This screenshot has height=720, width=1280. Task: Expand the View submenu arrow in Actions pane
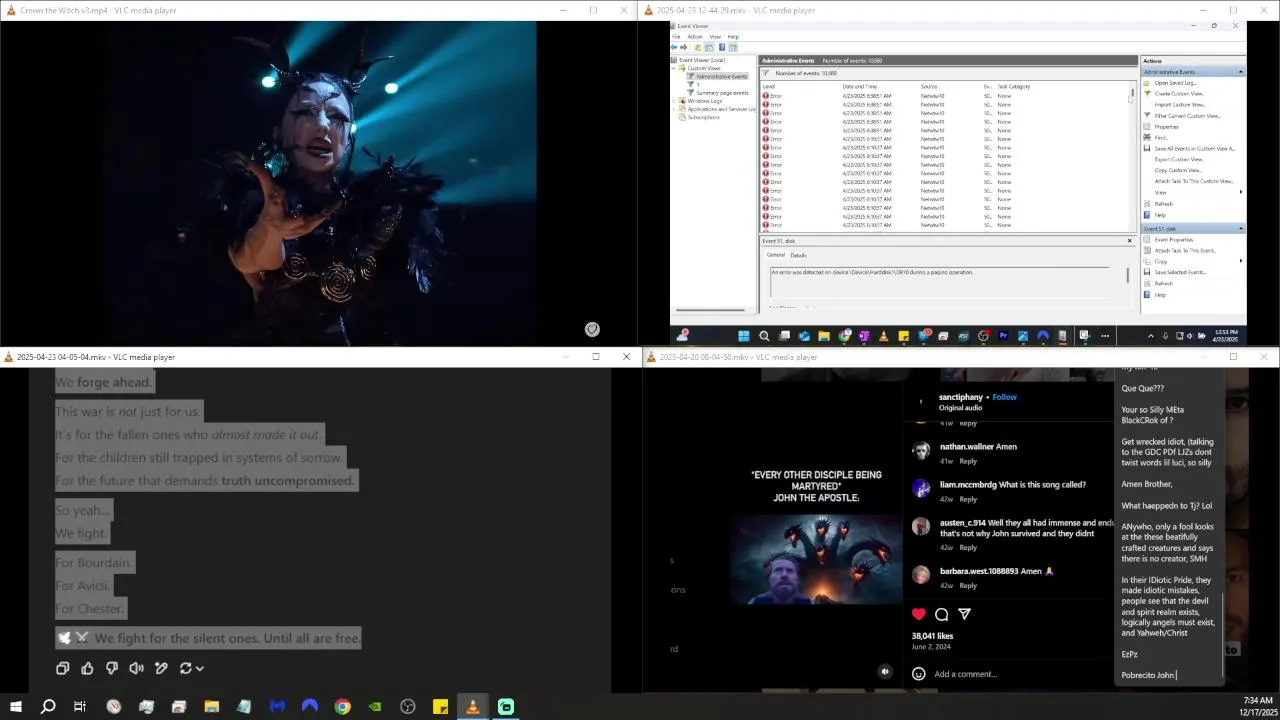point(1241,192)
